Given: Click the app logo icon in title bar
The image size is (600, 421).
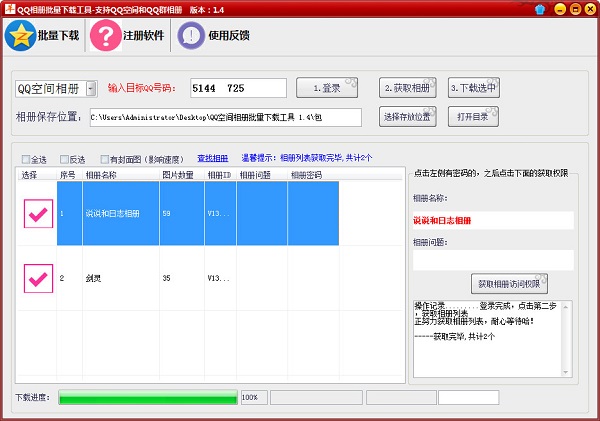Looking at the screenshot, I should 10,9.
